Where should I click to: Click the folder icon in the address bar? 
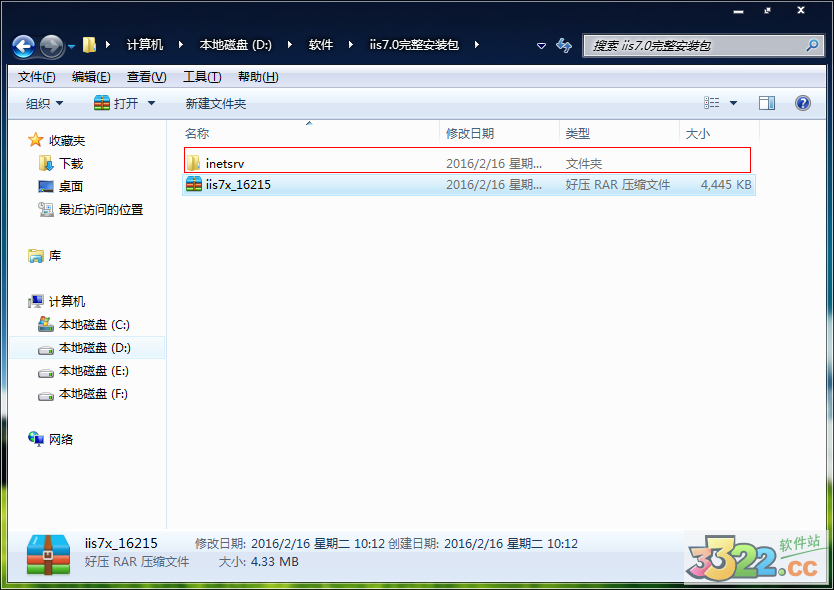coord(89,45)
